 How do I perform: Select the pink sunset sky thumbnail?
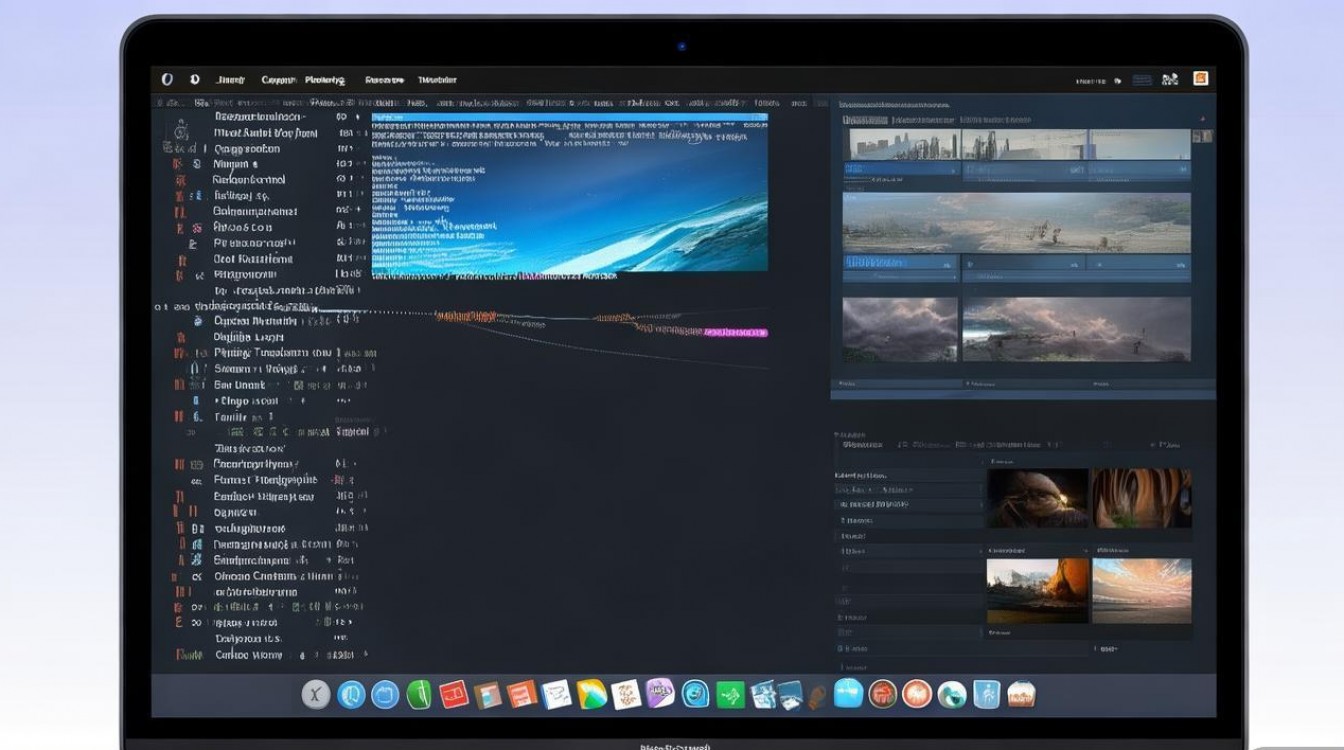tap(1142, 591)
